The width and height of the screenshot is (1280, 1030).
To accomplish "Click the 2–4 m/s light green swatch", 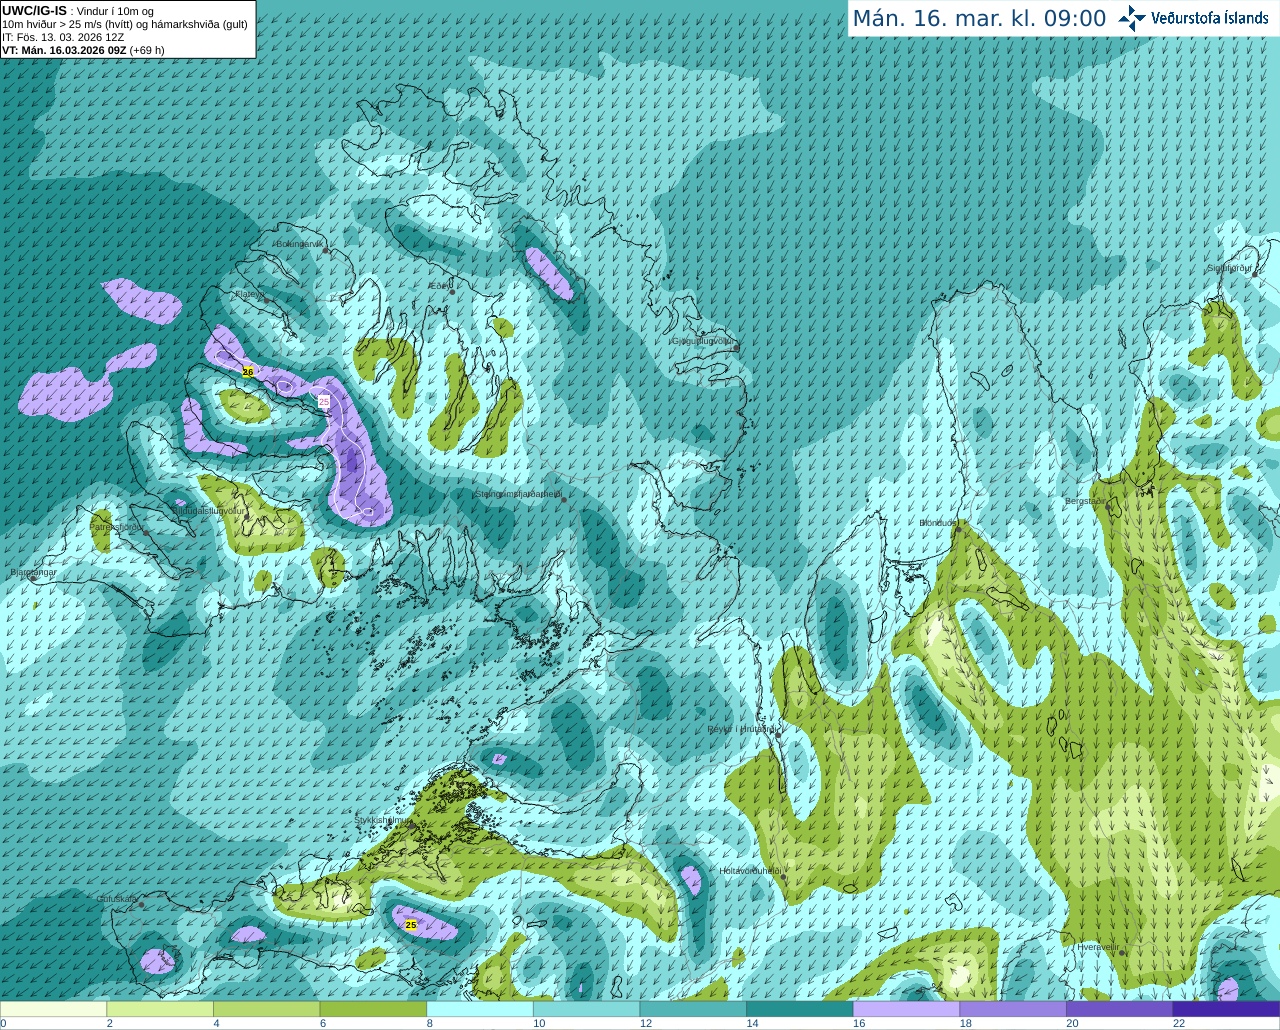I will click(x=160, y=1009).
